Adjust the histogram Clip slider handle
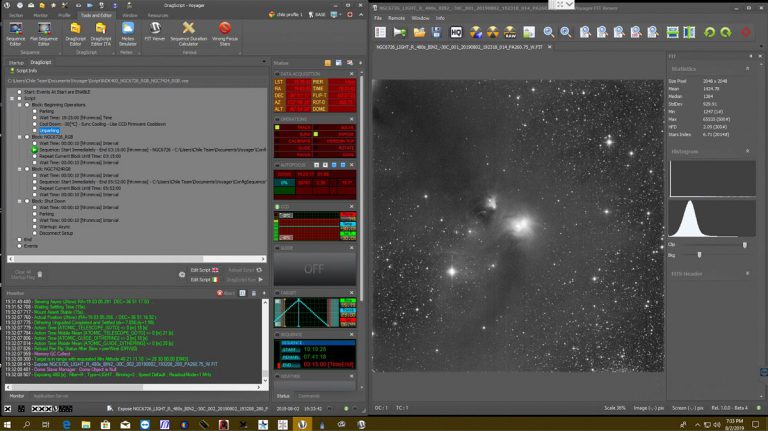This screenshot has height=431, width=768. tap(745, 244)
